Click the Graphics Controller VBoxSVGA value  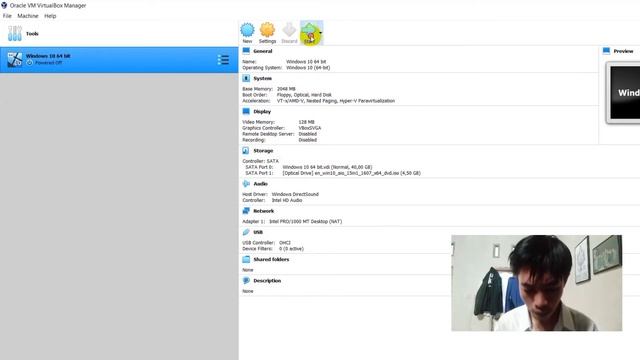(x=309, y=128)
